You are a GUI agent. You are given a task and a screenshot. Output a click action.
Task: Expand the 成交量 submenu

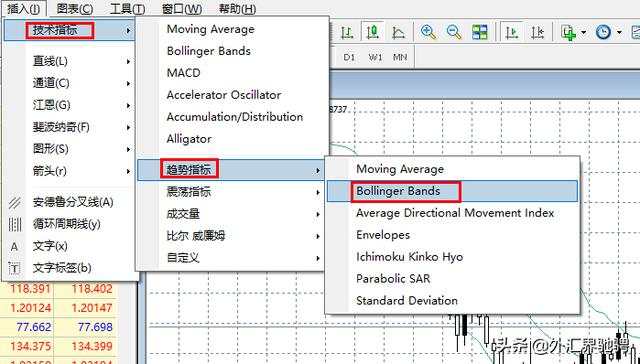(231, 214)
